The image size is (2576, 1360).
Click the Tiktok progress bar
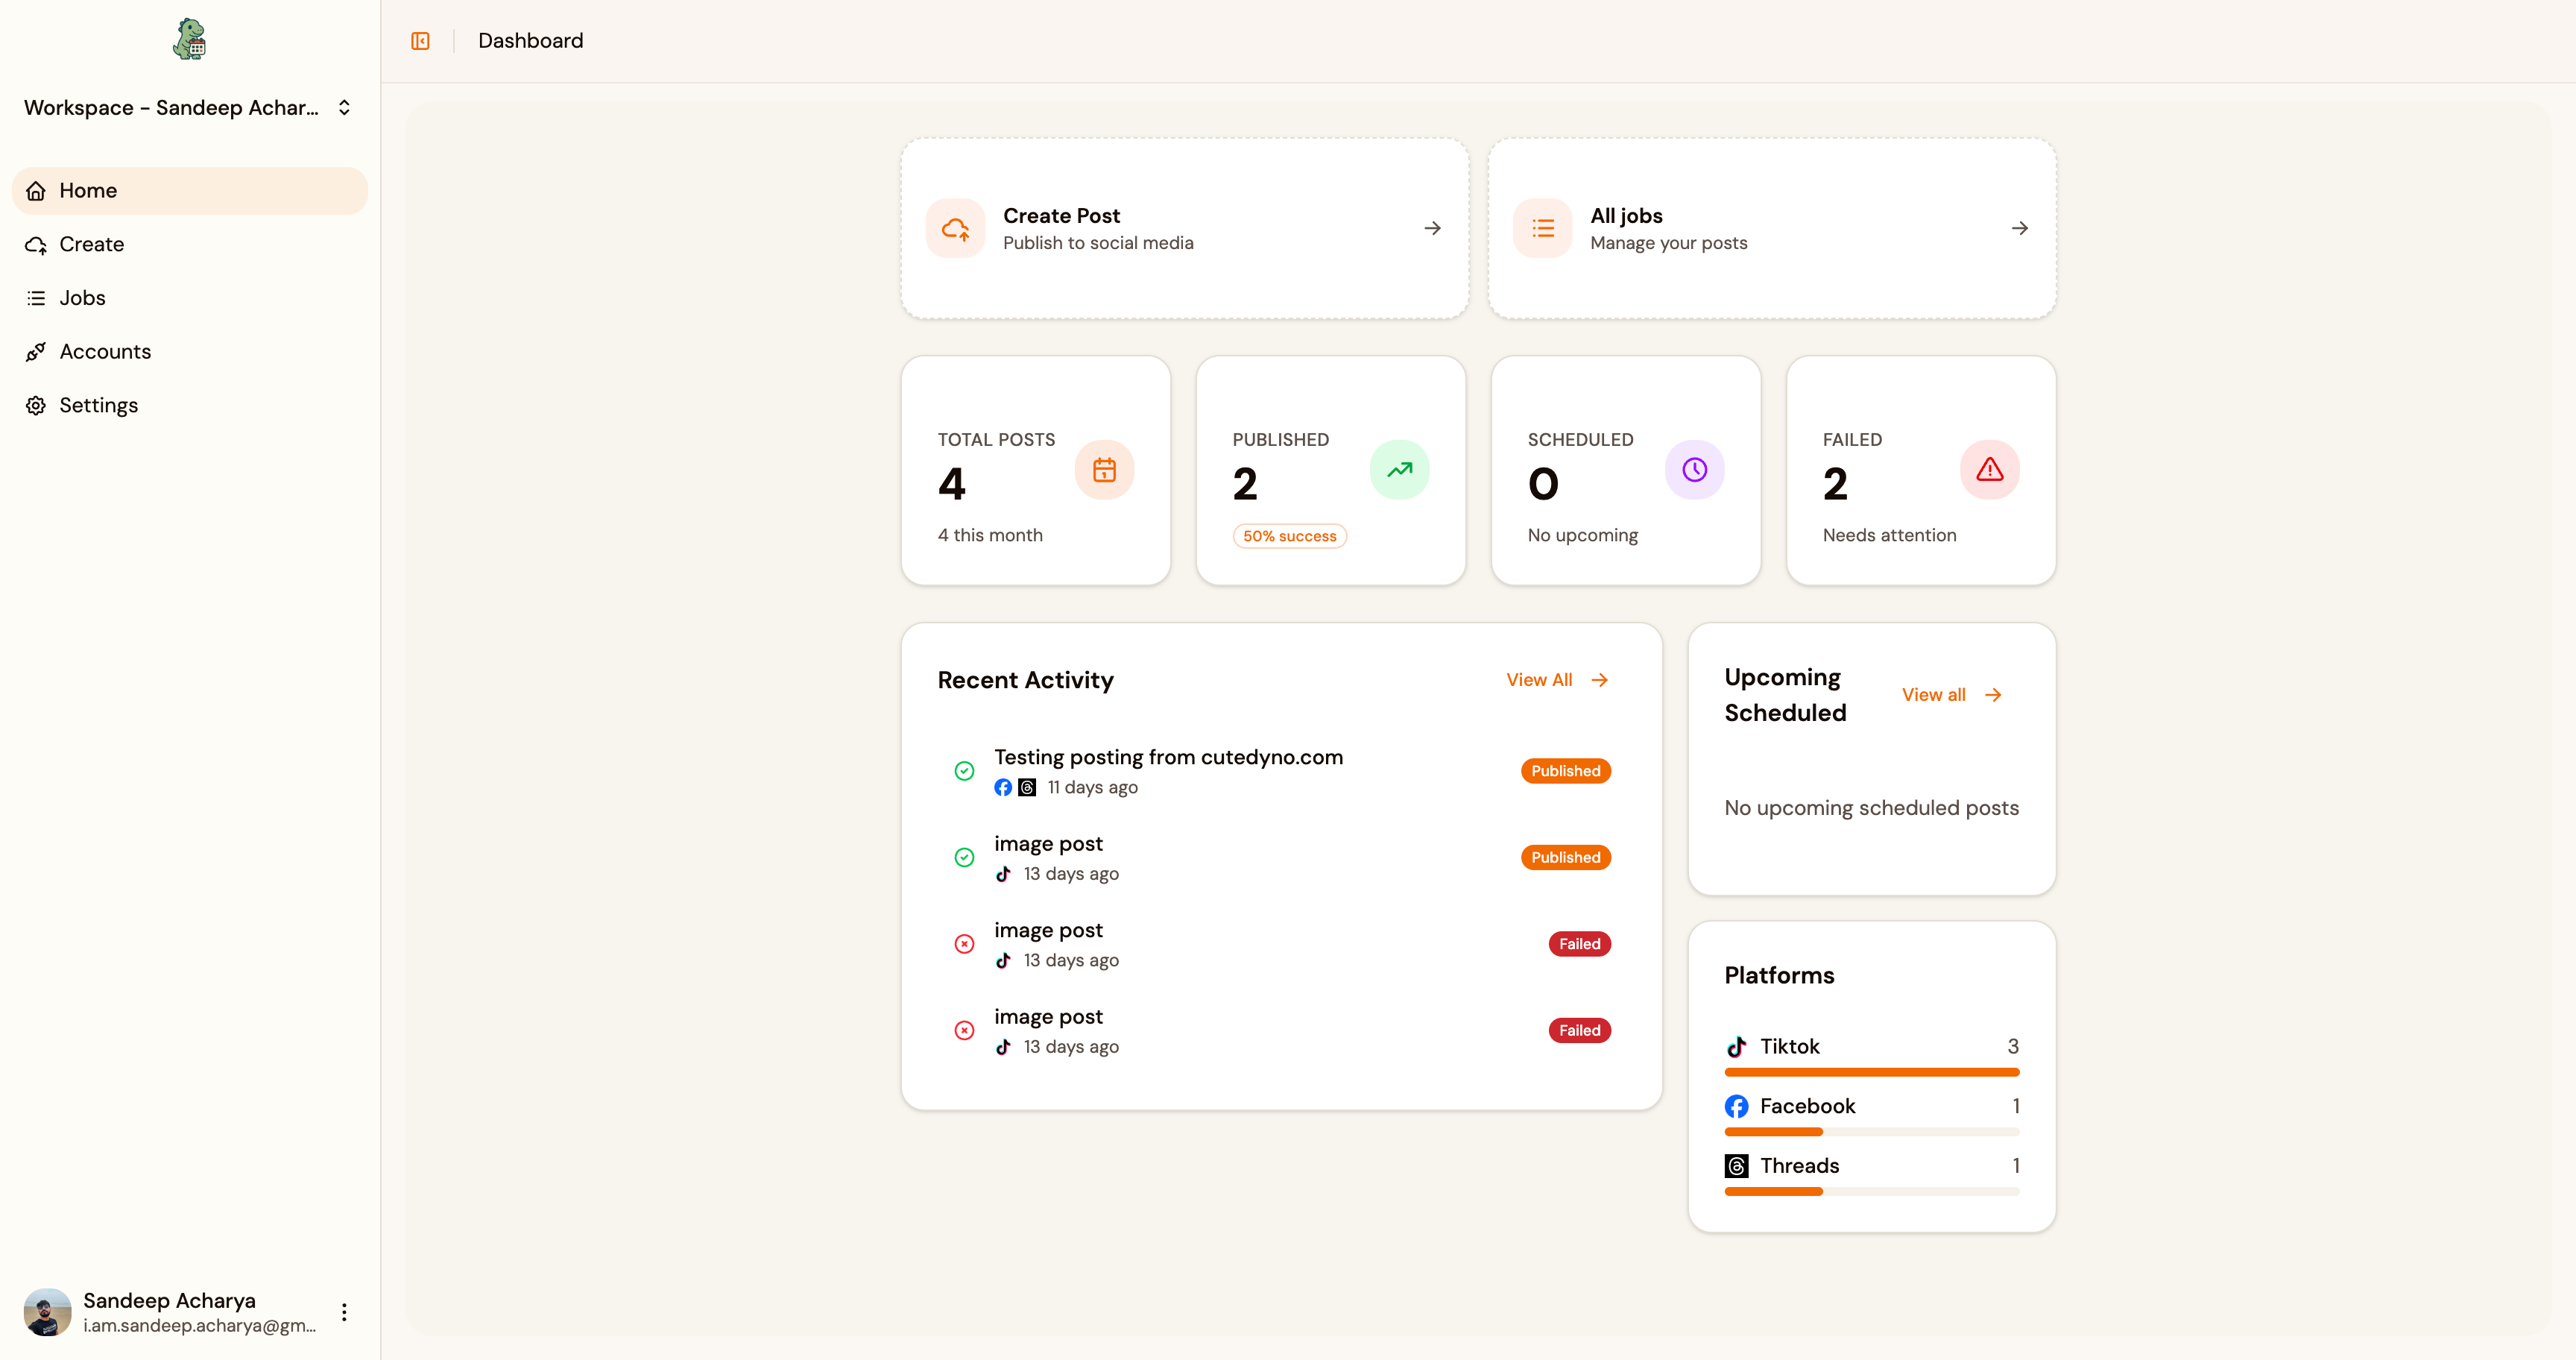tap(1871, 1072)
